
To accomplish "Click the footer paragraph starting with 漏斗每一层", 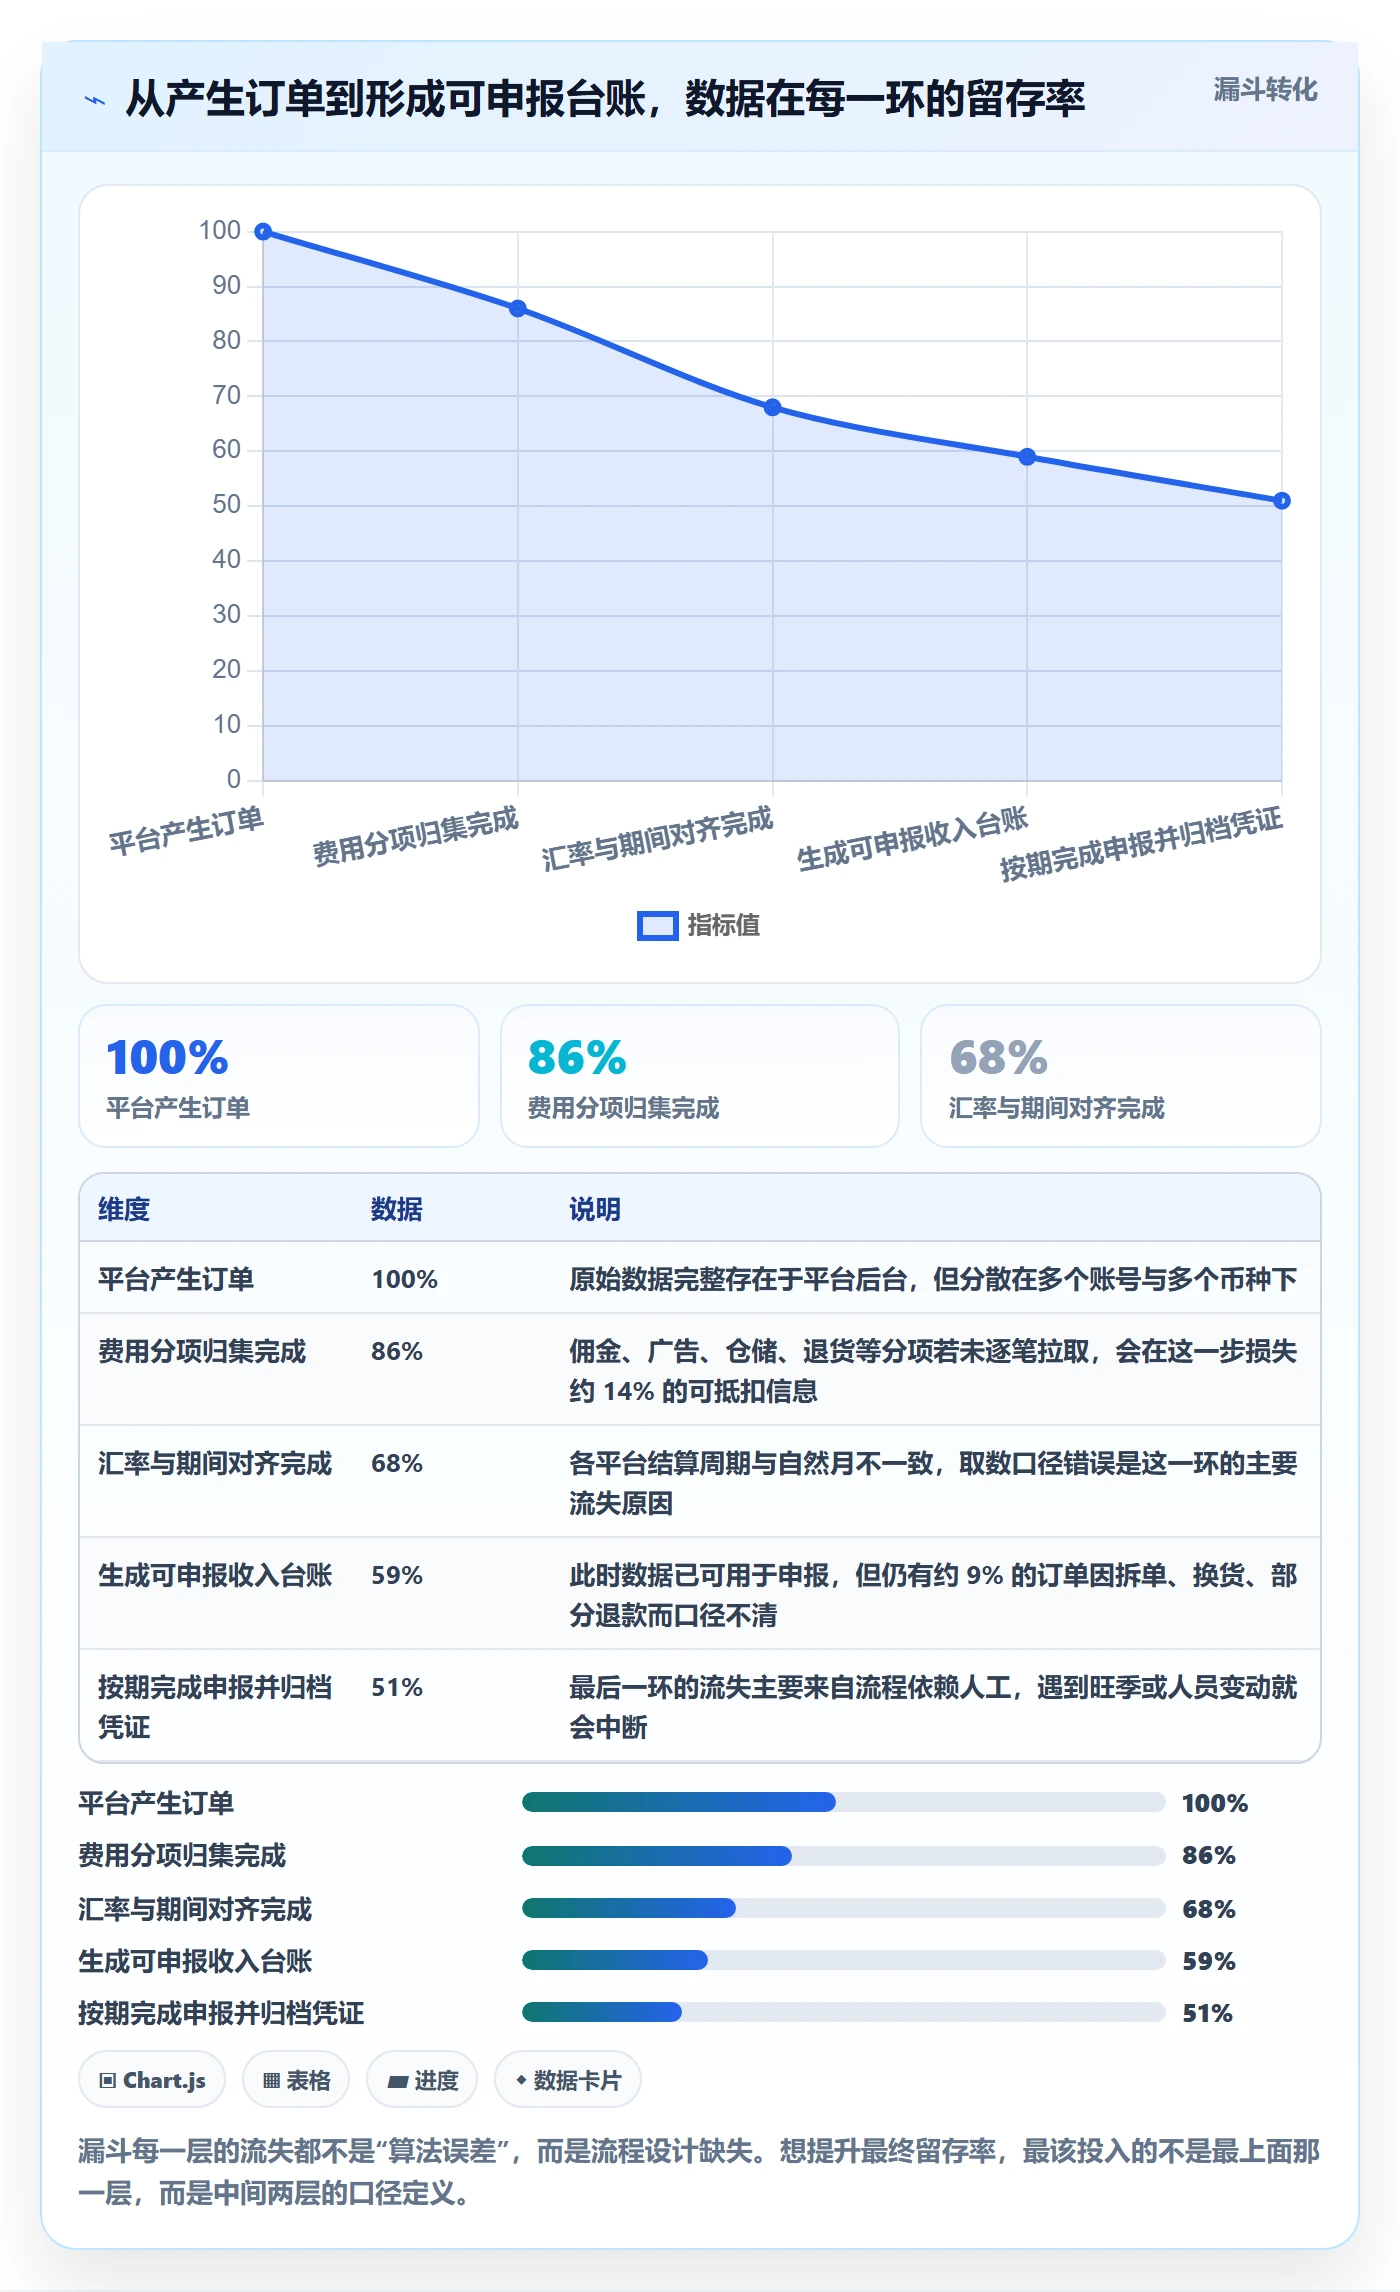I will tap(699, 2172).
